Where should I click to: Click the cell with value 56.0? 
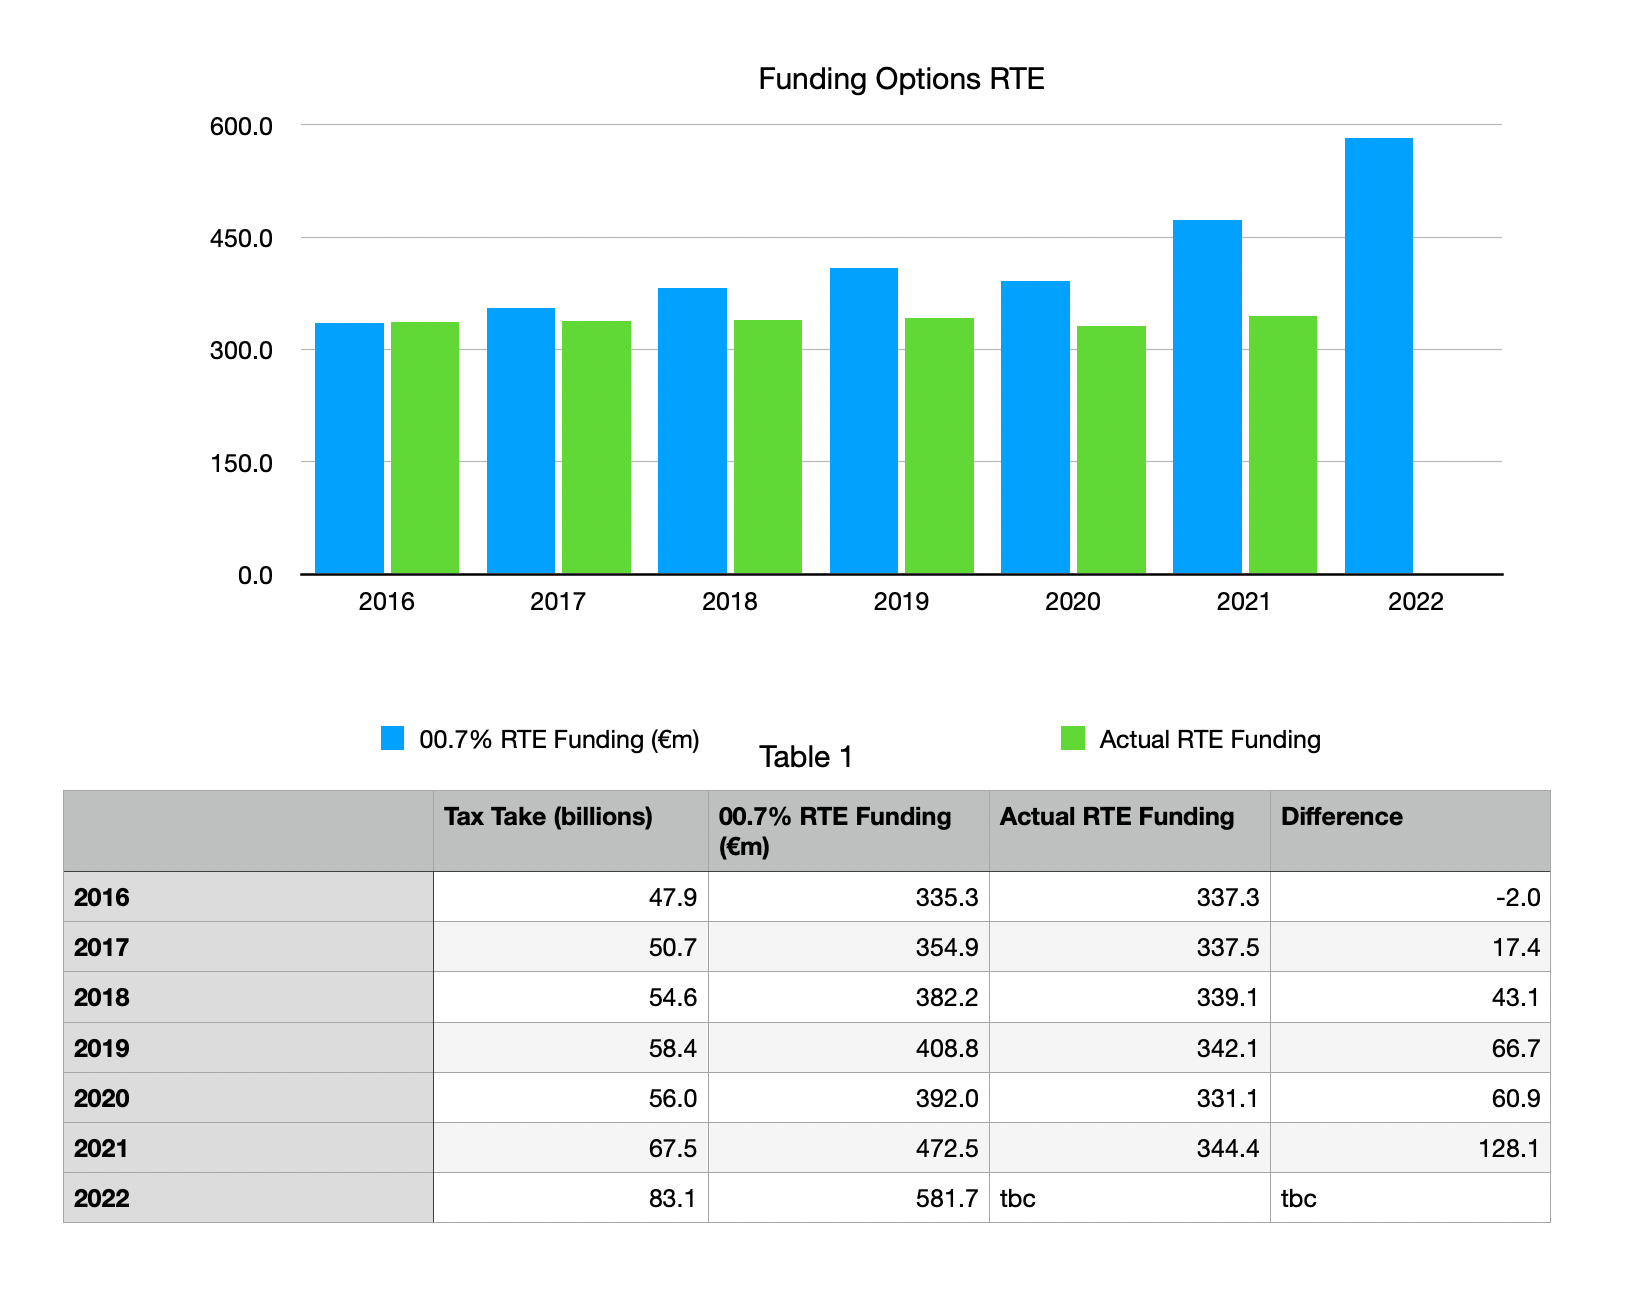pos(570,1098)
